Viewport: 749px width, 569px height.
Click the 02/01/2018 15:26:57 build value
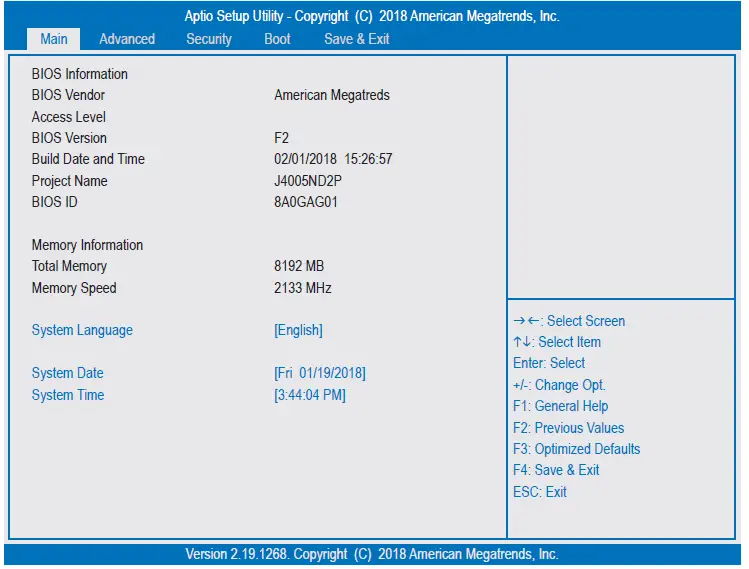click(x=333, y=159)
